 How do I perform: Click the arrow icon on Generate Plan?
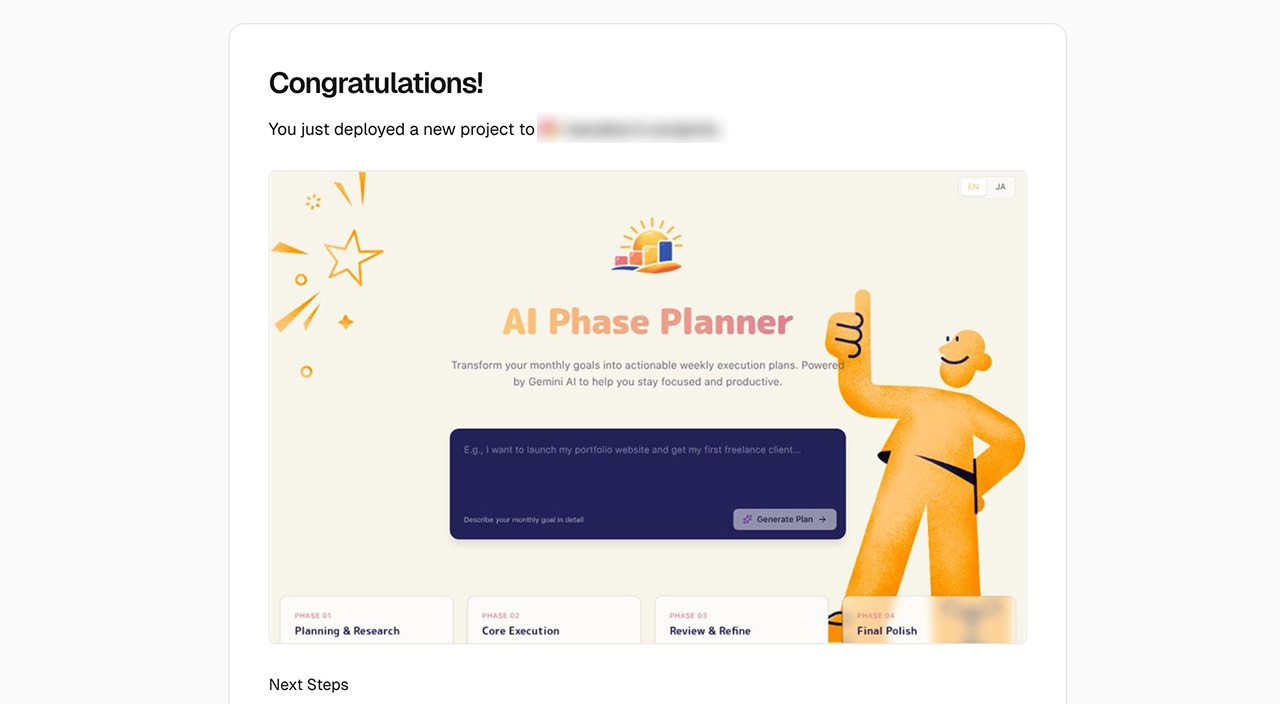coord(822,520)
